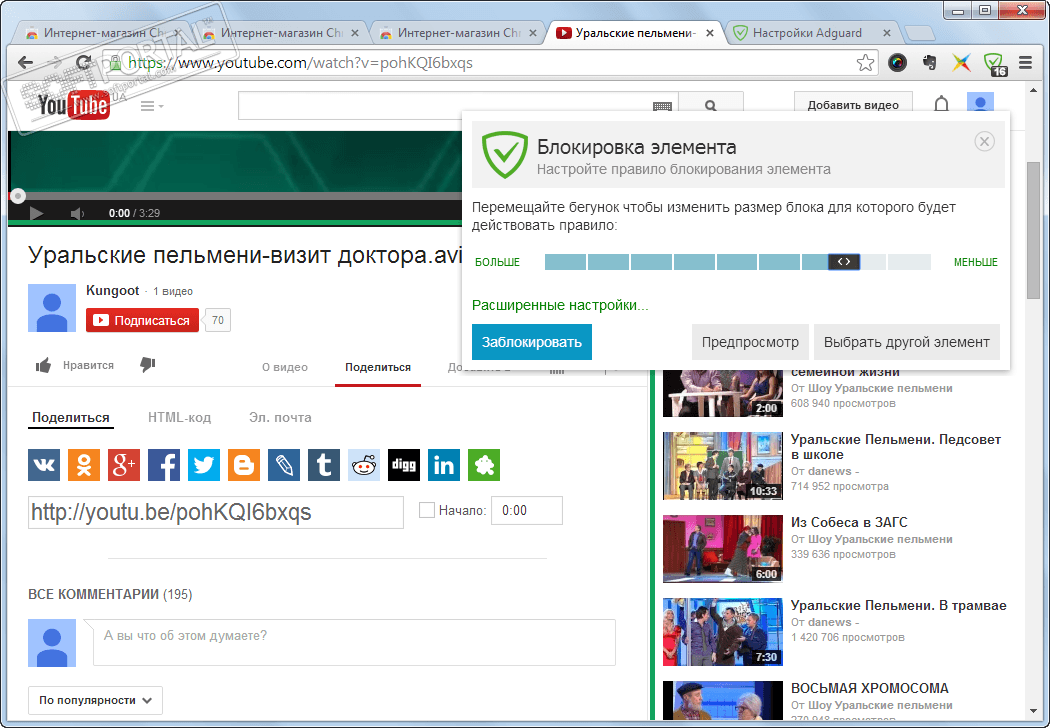The image size is (1050, 728).
Task: Open Педсовет в школе video thumbnail
Action: point(723,465)
